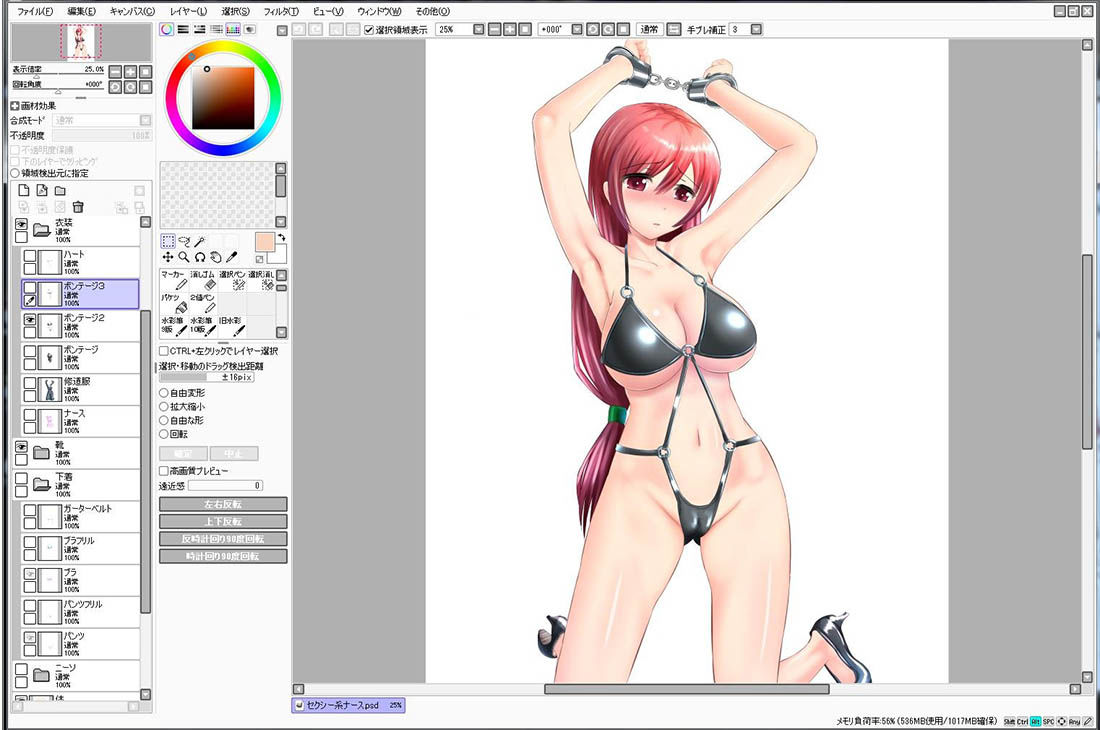Open the zoom percentage dropdown

pyautogui.click(x=478, y=29)
